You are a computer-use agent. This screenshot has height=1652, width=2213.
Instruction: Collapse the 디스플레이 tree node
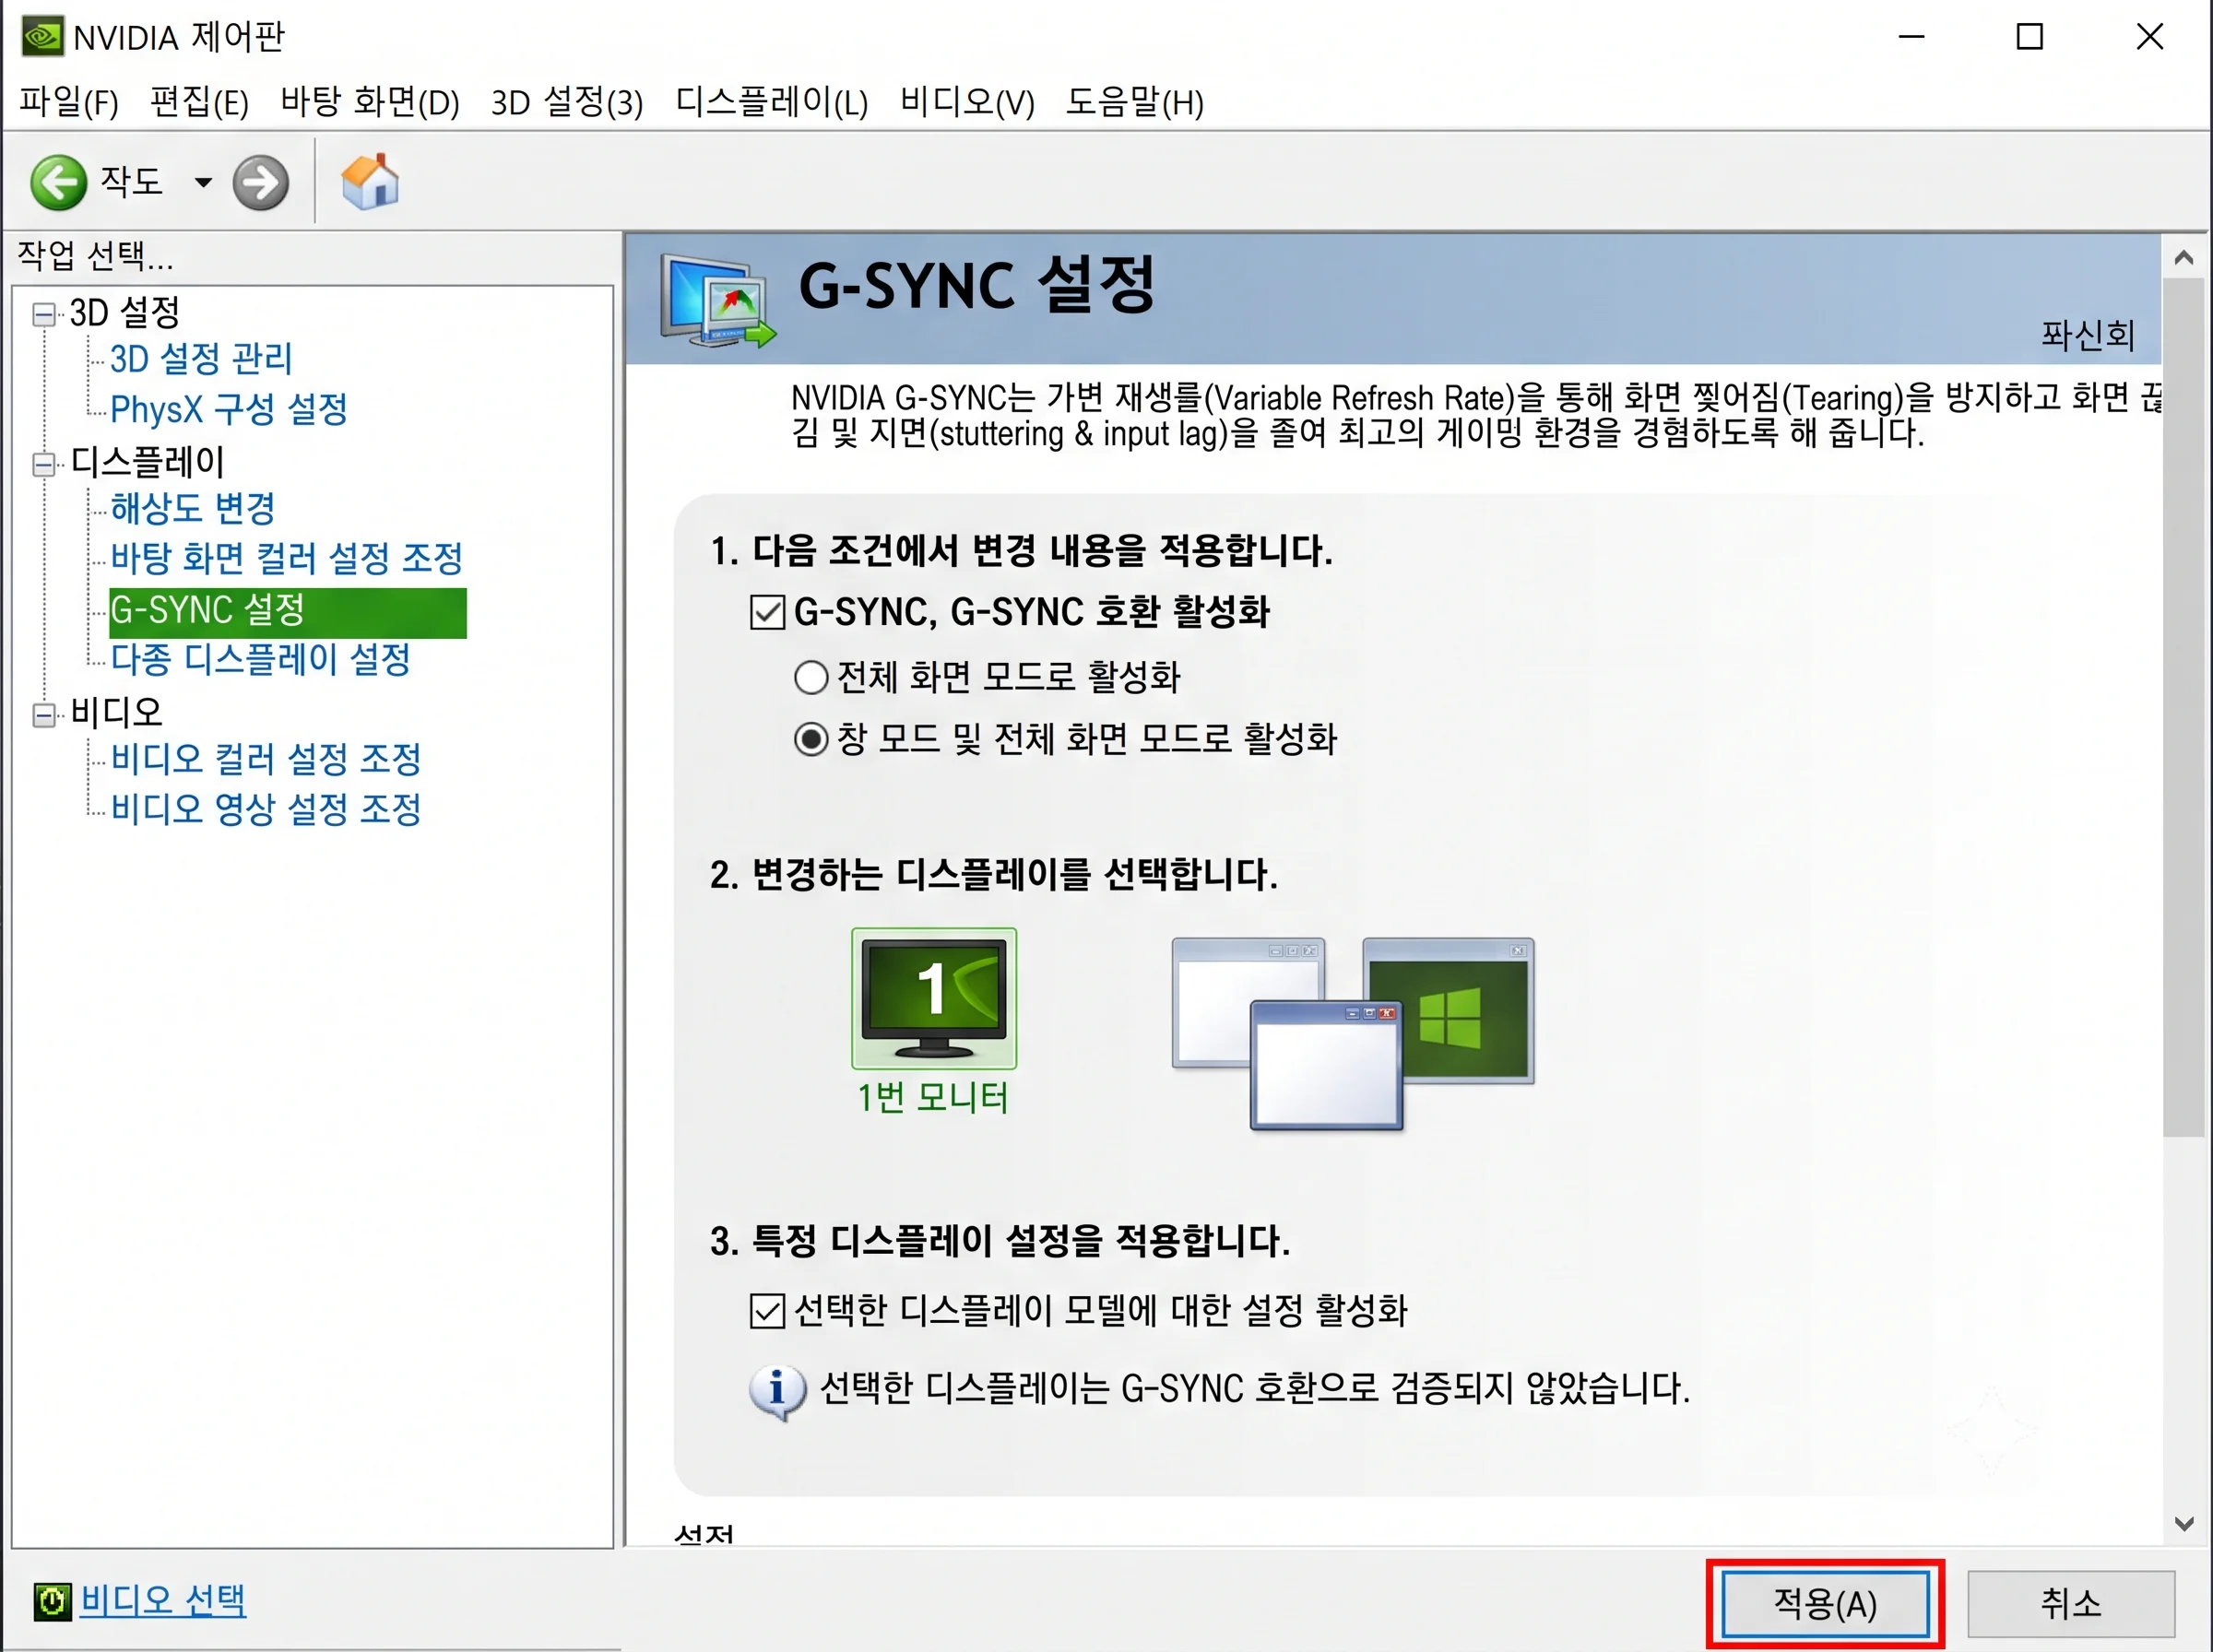point(44,464)
